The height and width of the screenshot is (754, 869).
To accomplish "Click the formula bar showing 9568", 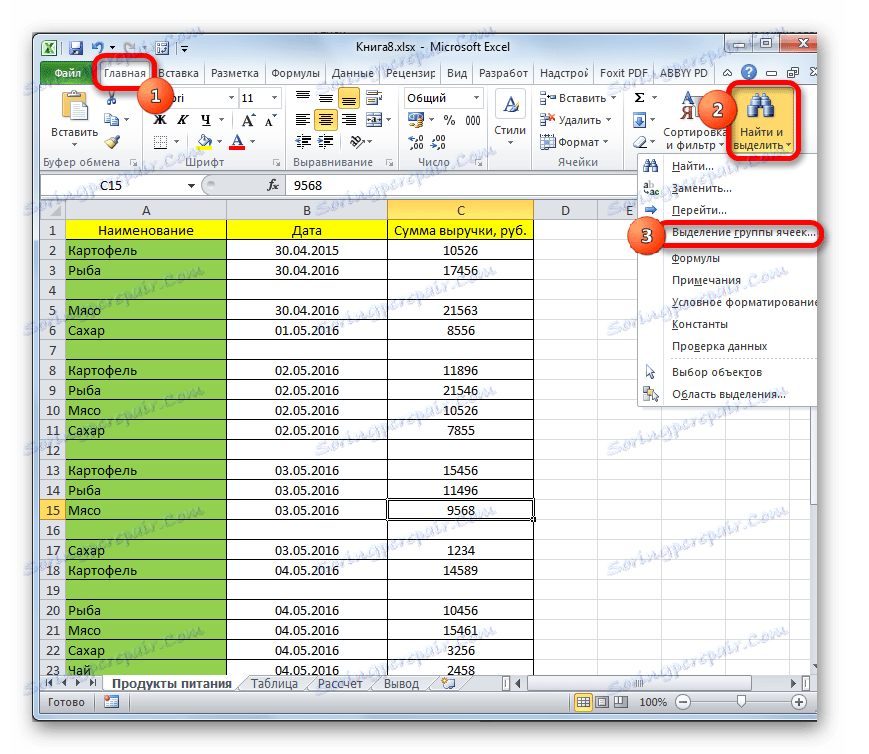I will pyautogui.click(x=460, y=185).
